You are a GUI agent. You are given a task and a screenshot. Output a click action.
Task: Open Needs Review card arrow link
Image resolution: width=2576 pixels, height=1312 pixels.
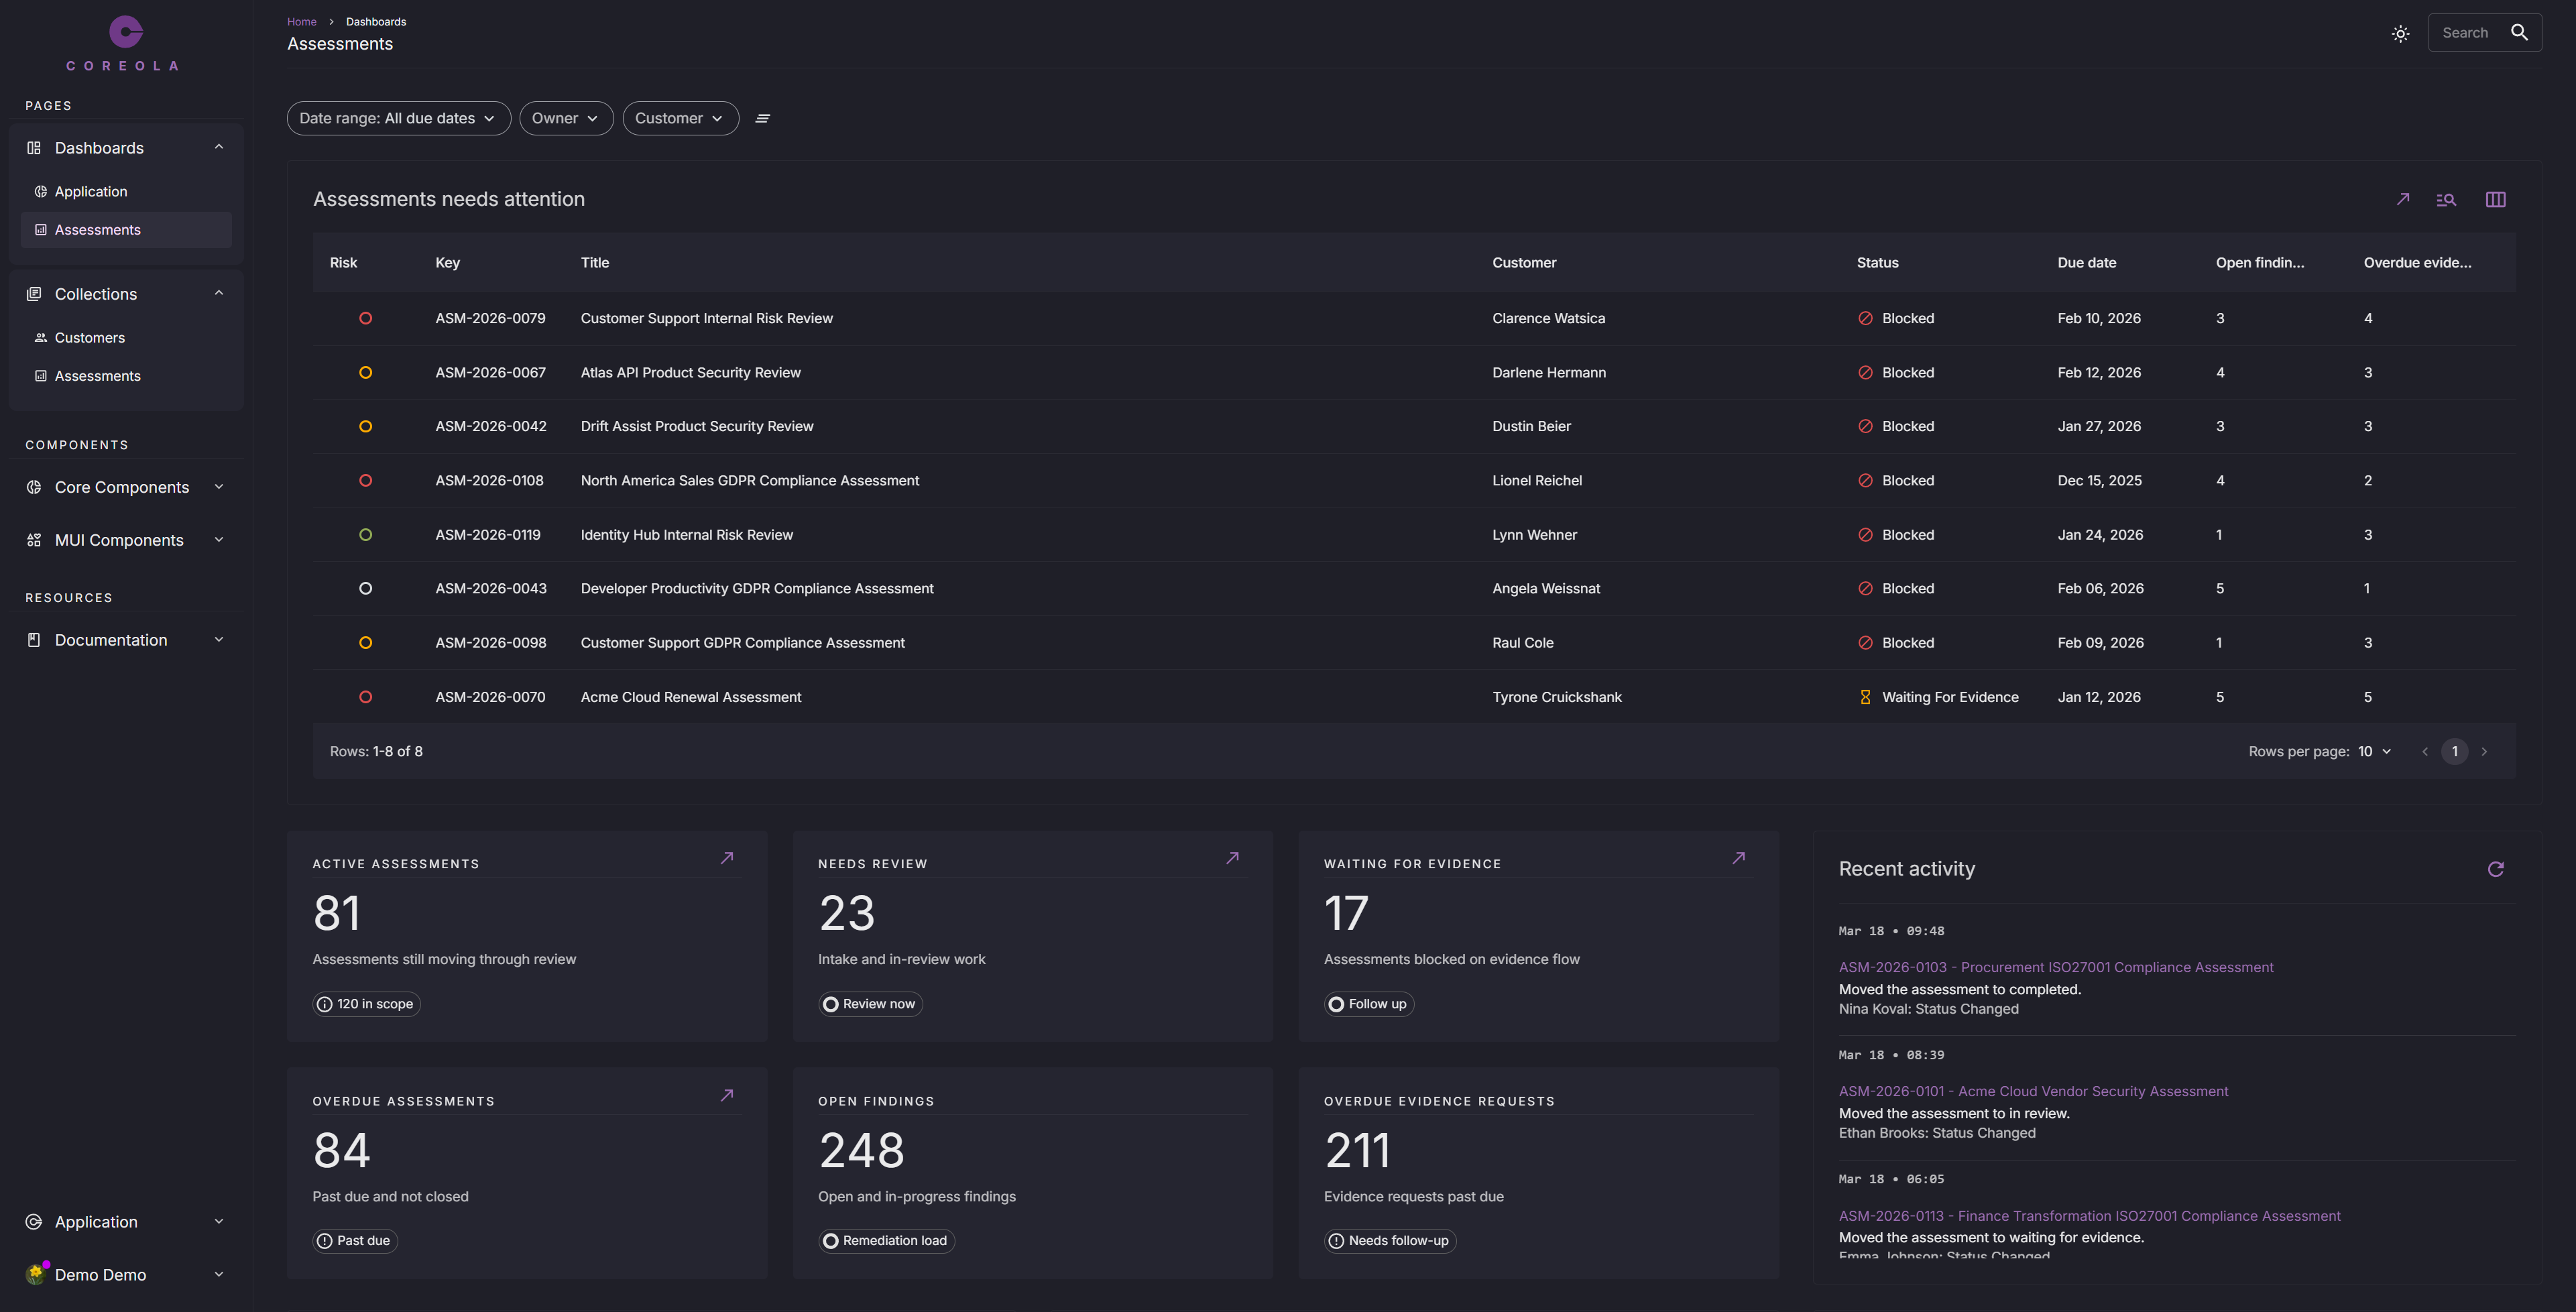(x=1232, y=858)
